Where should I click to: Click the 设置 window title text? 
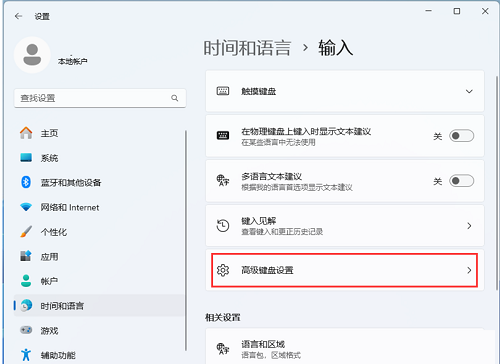point(42,16)
